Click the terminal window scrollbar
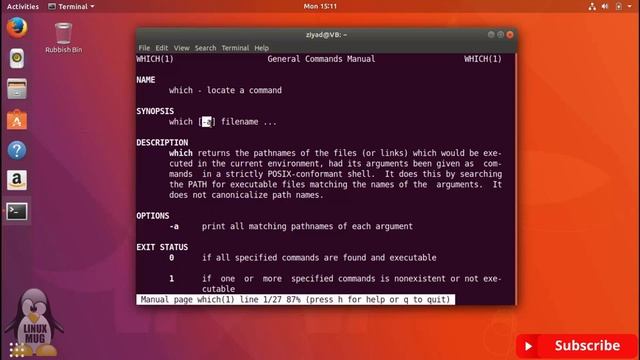 click(x=515, y=179)
